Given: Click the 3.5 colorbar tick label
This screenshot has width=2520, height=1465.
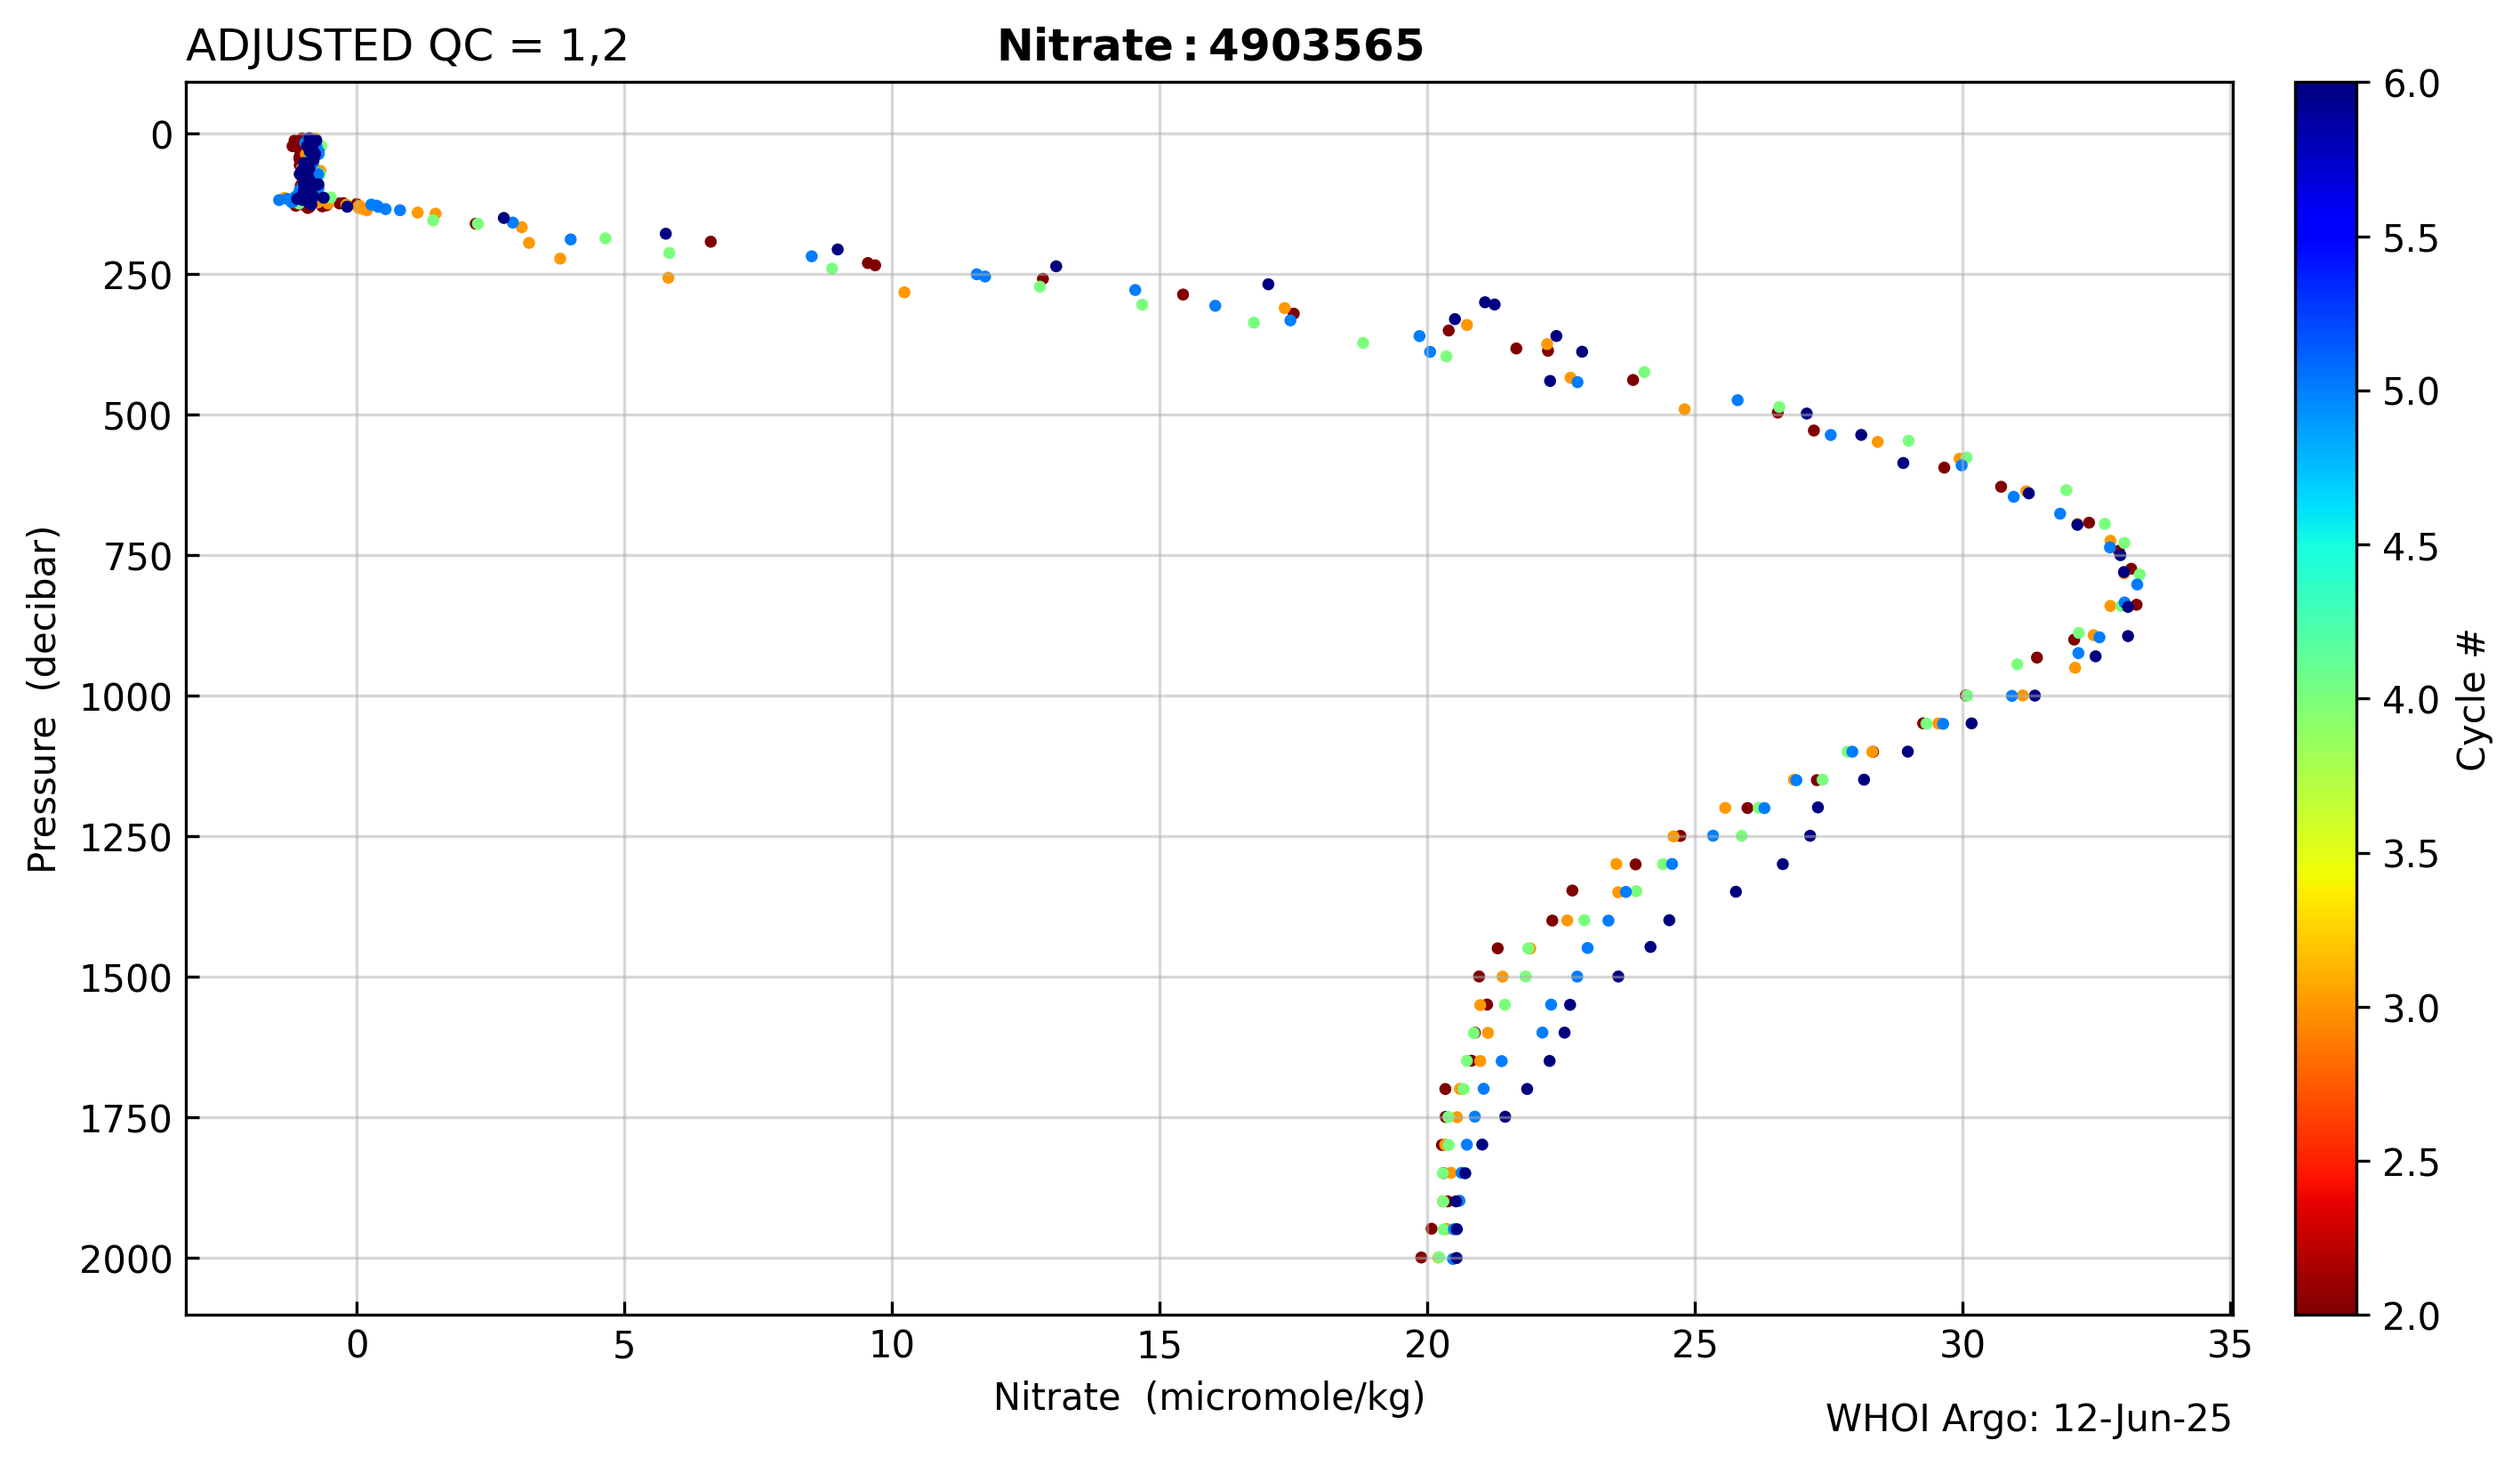Looking at the screenshot, I should 2411,855.
